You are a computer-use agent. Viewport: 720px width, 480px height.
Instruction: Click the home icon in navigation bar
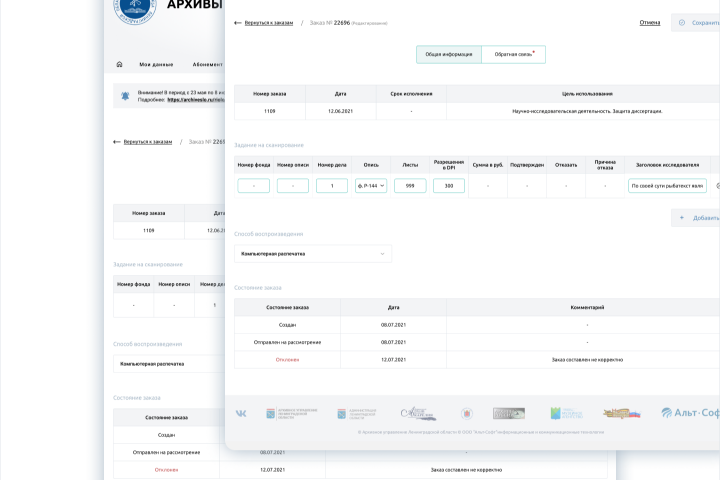119,64
